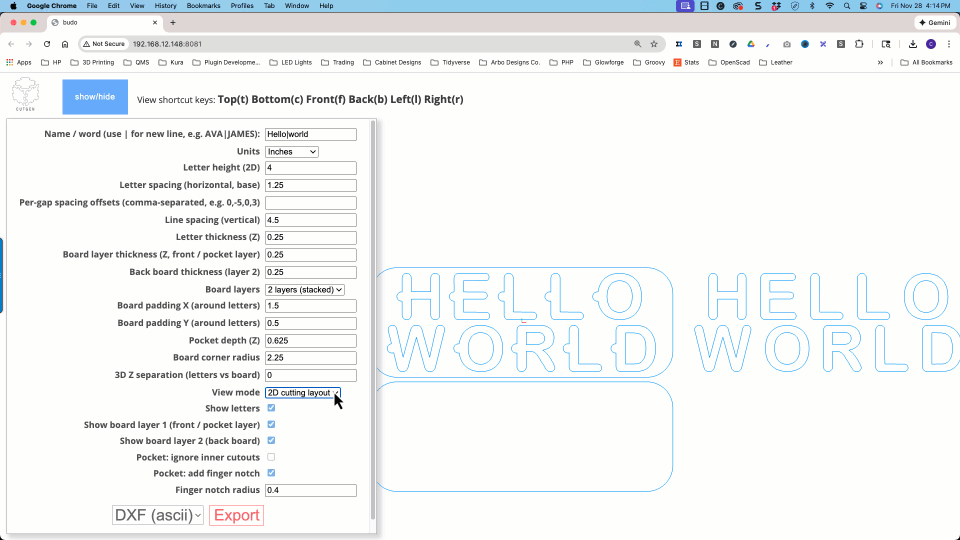Screen dimensions: 960x540
Task: Click the home icon in browser toolbar
Action: [65, 44]
